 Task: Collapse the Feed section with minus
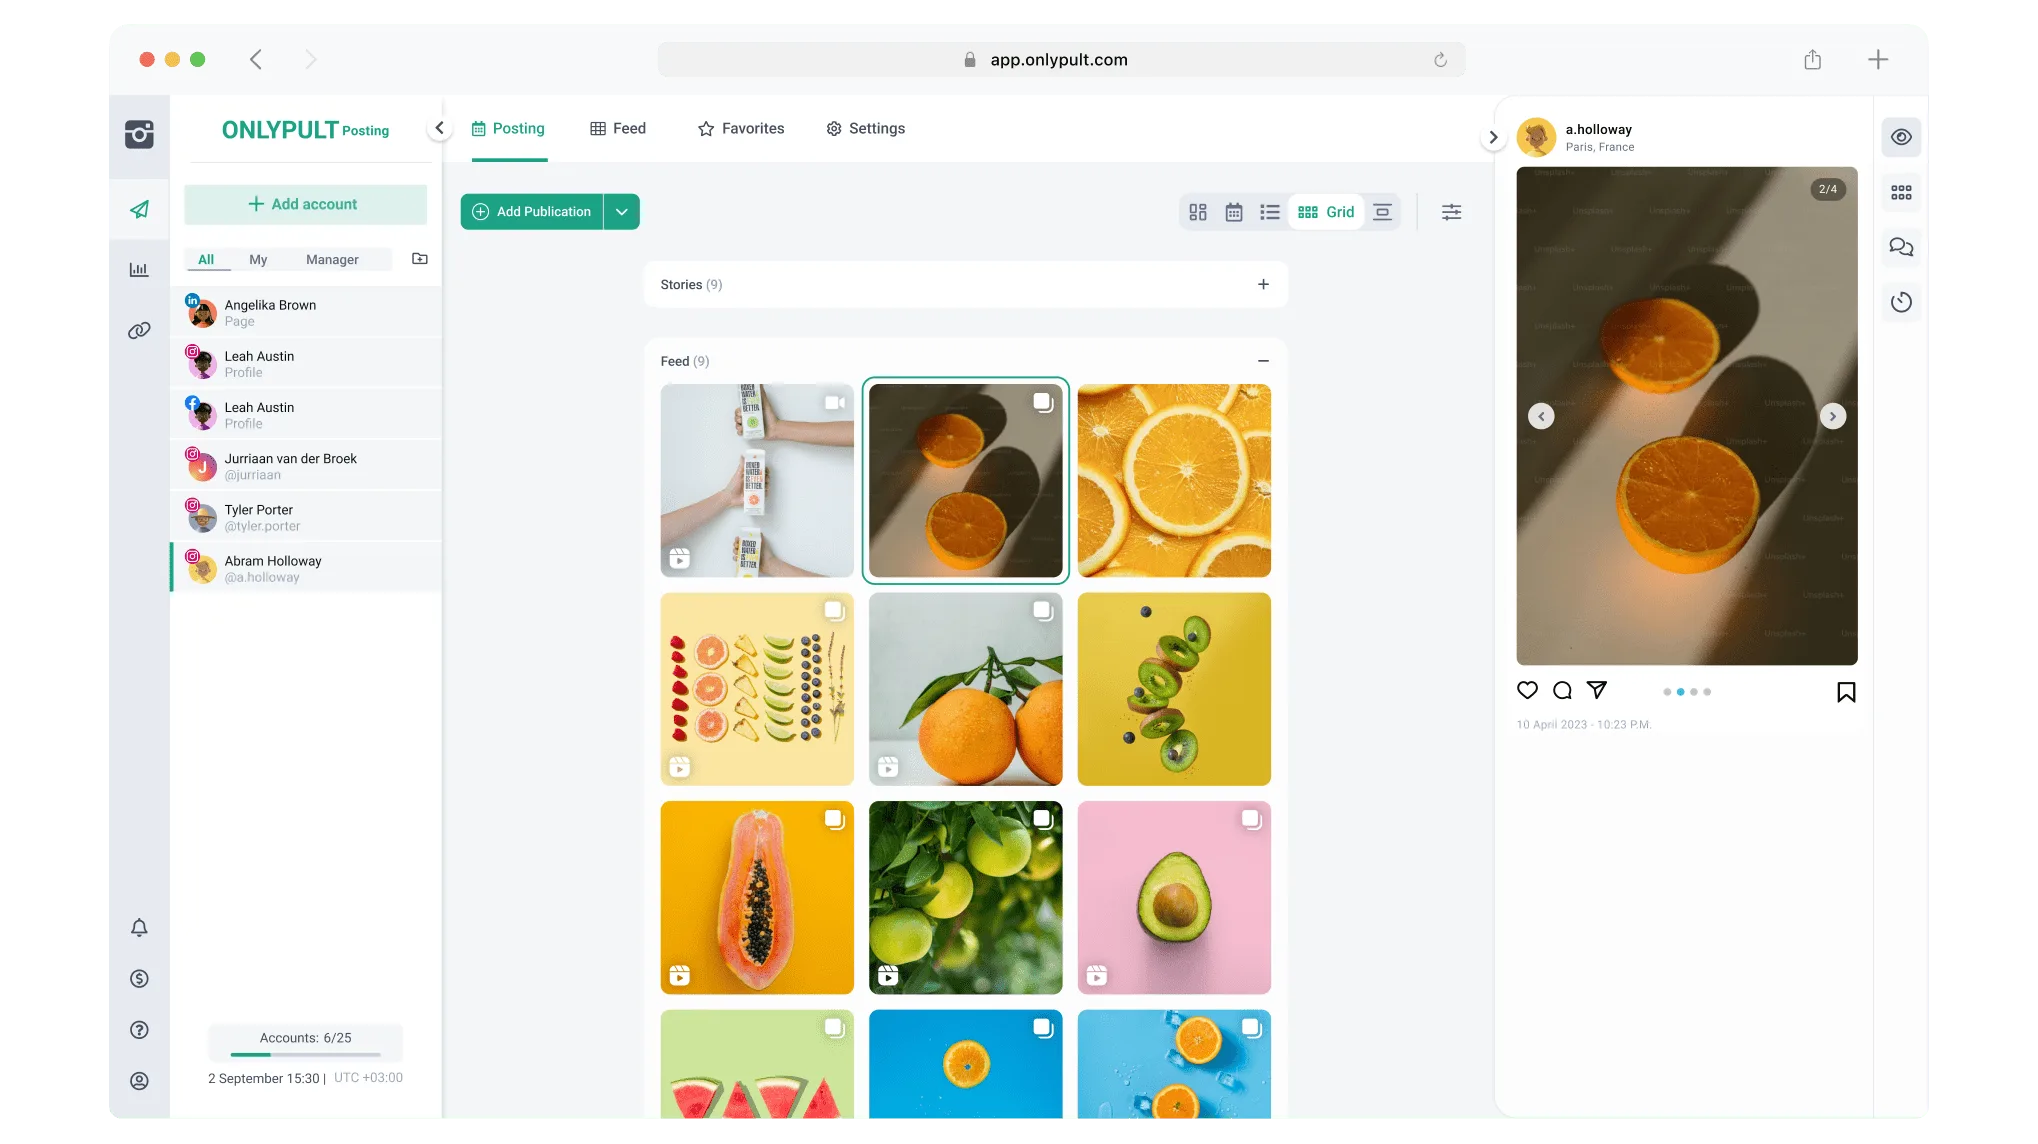(x=1263, y=361)
